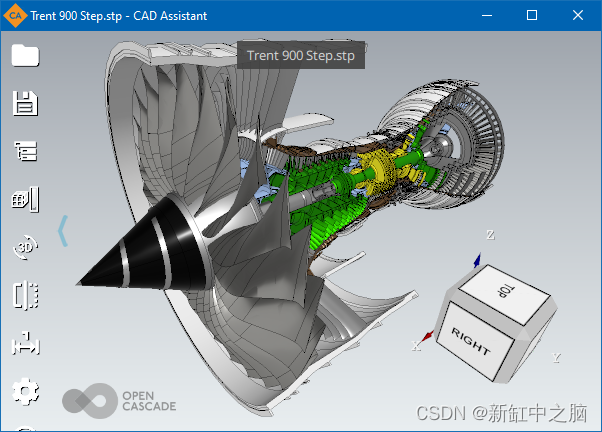Minimize the CAD Assistant window

[487, 15]
